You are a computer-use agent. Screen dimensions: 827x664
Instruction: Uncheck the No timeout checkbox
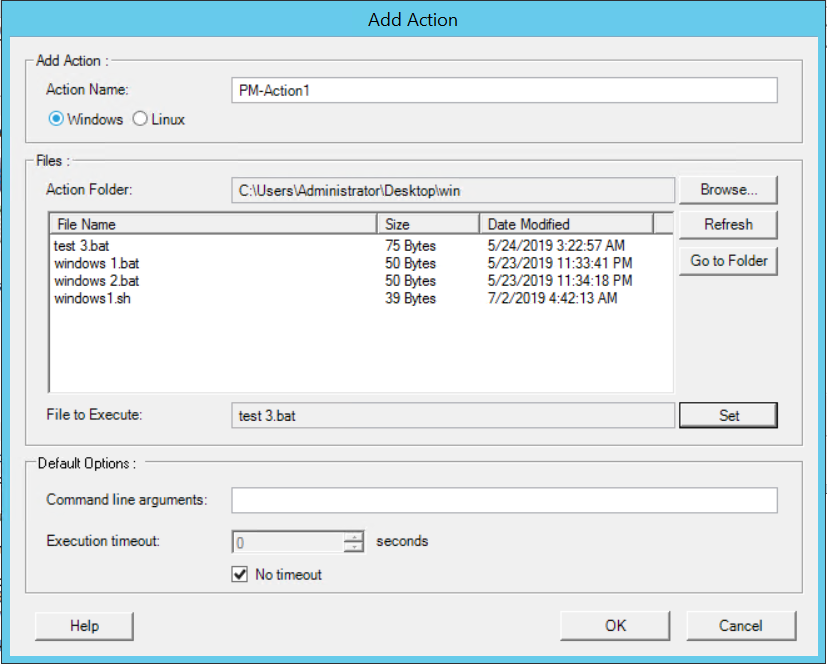coord(240,574)
